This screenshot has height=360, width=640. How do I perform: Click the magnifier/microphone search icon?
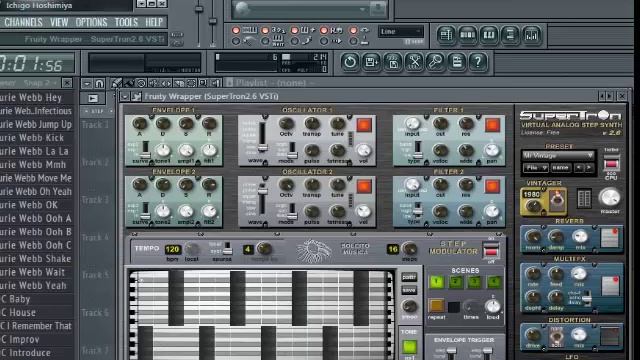point(436,62)
